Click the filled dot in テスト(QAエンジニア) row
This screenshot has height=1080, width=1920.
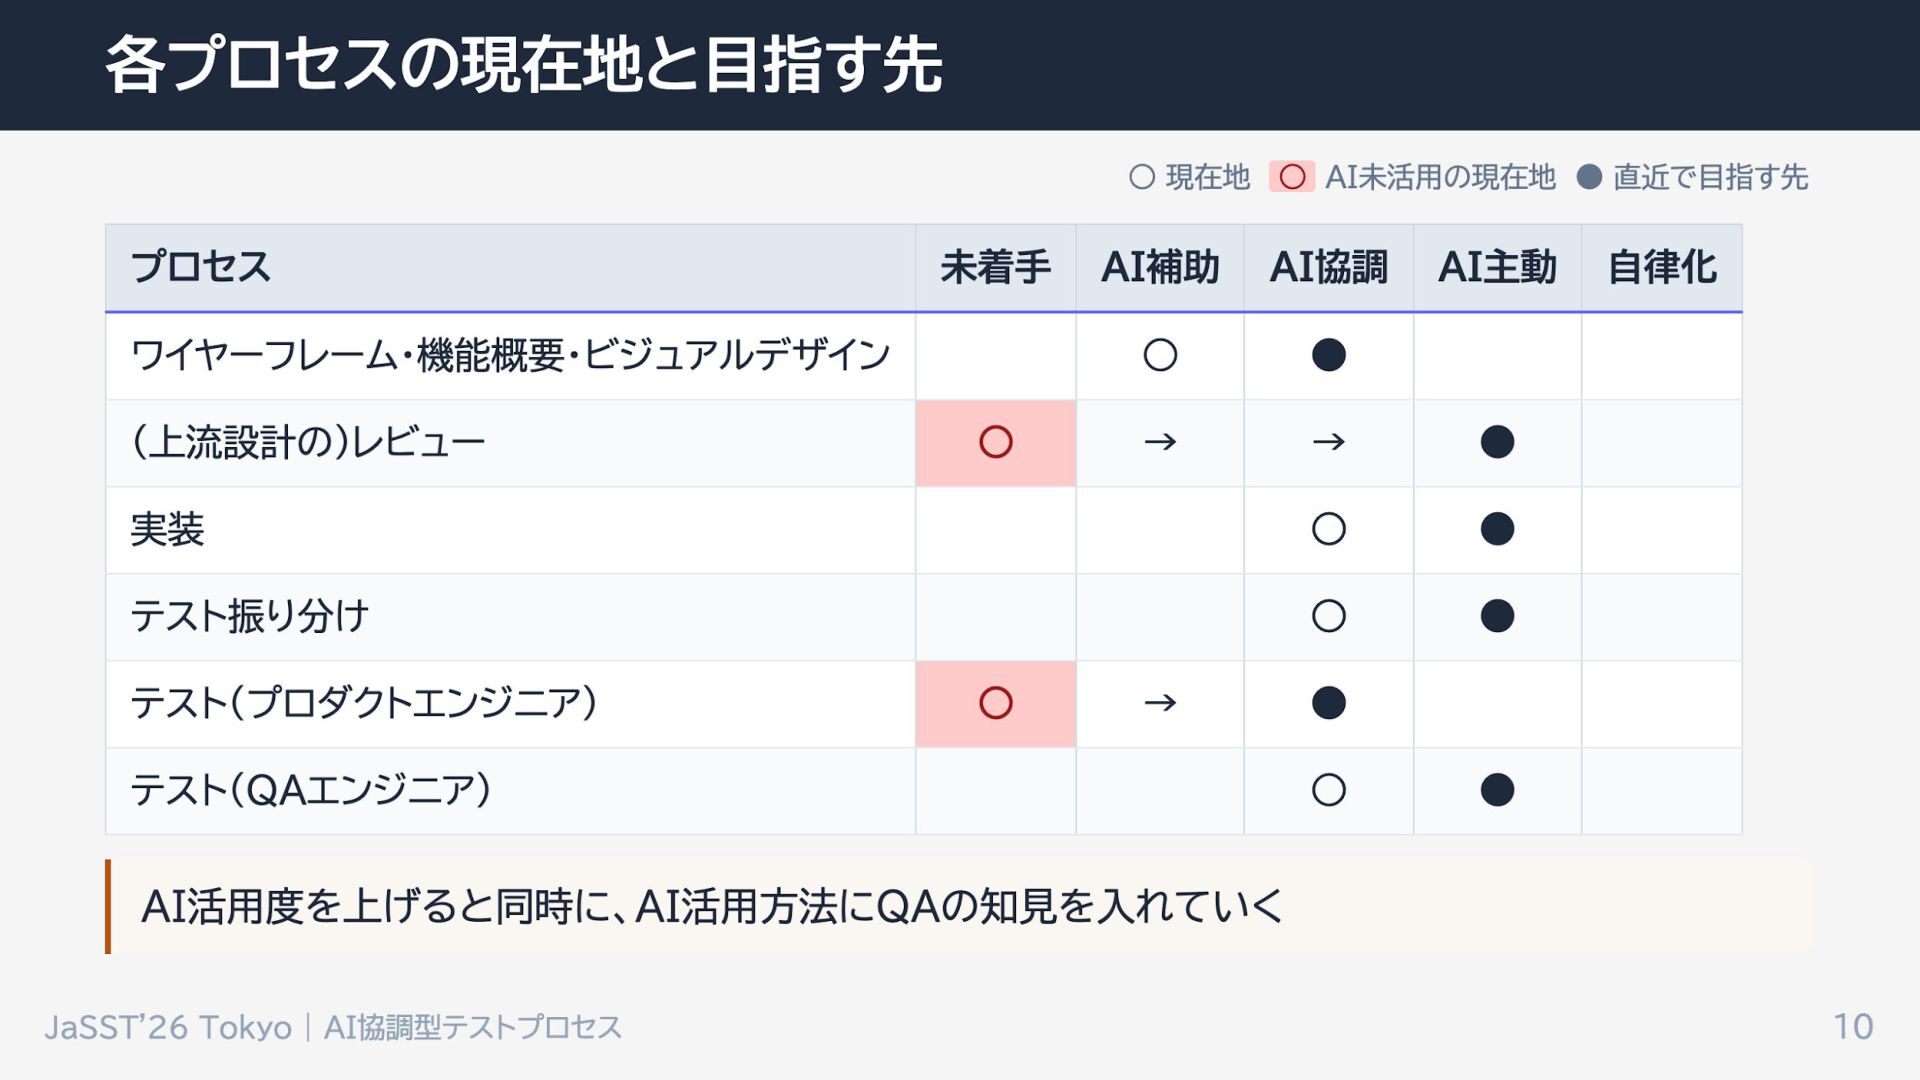(1497, 790)
